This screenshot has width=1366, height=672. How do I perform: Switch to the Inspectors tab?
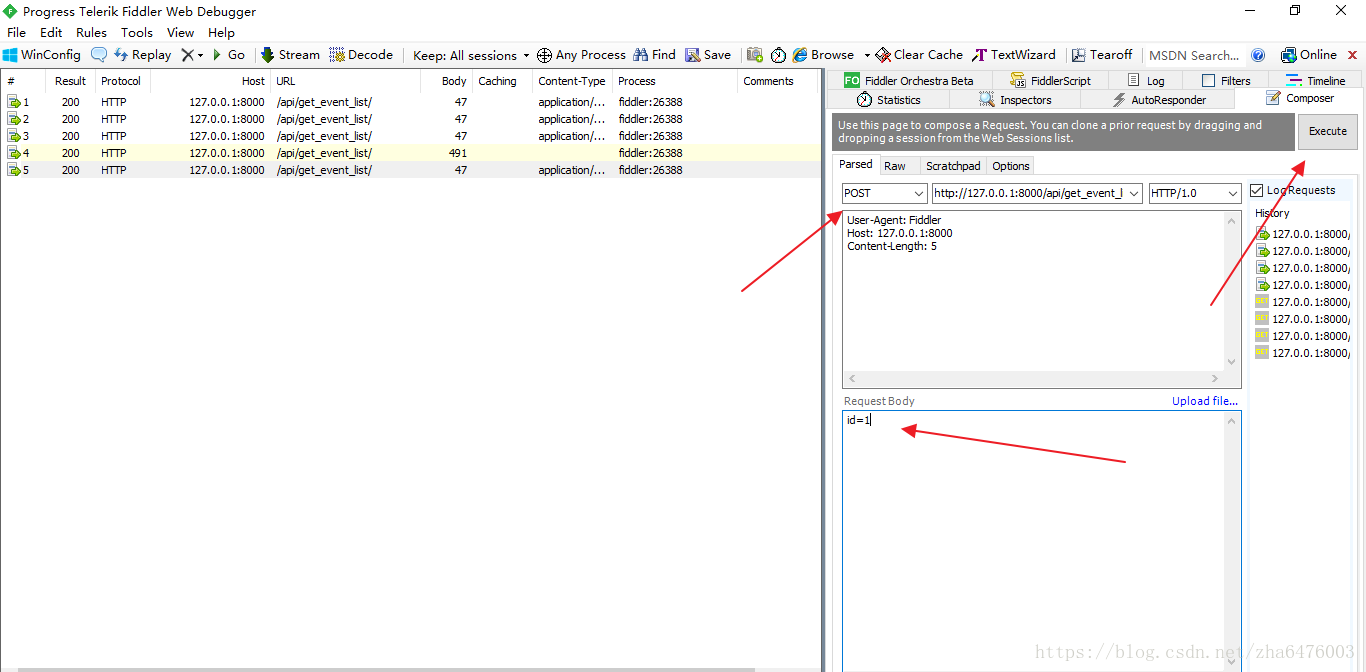pyautogui.click(x=1016, y=100)
